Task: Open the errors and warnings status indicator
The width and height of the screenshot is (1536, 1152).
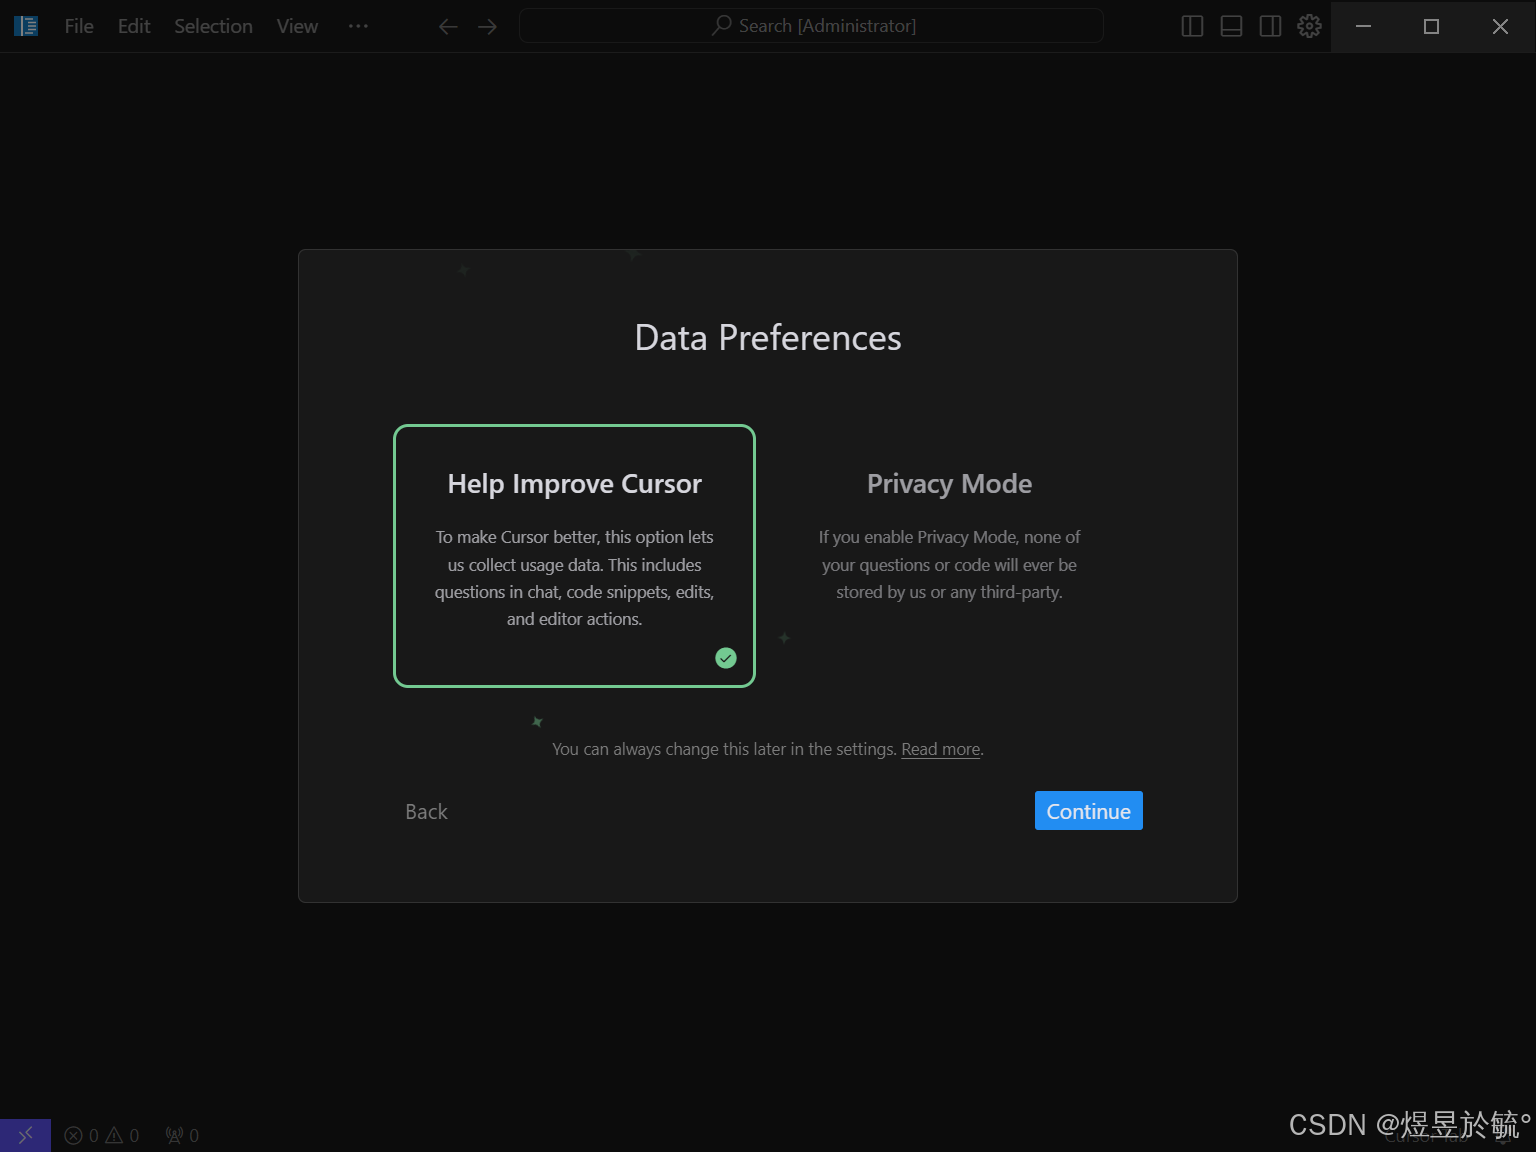Action: click(102, 1136)
